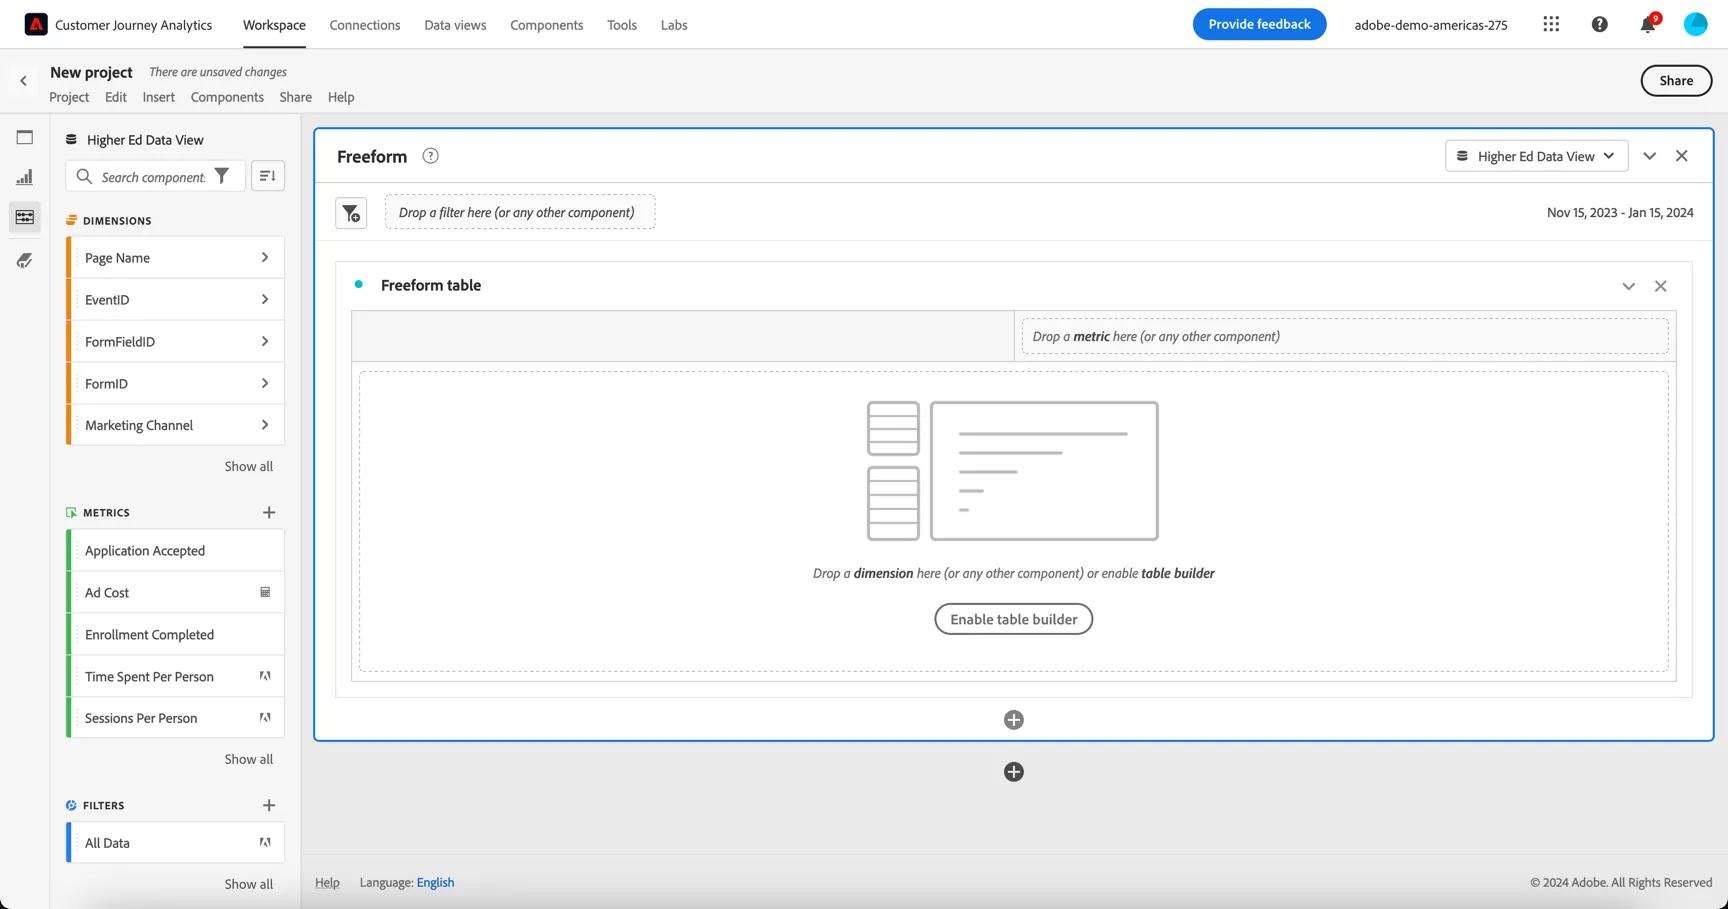This screenshot has width=1728, height=909.
Task: Add visualization with plus inside panel
Action: tap(1014, 720)
